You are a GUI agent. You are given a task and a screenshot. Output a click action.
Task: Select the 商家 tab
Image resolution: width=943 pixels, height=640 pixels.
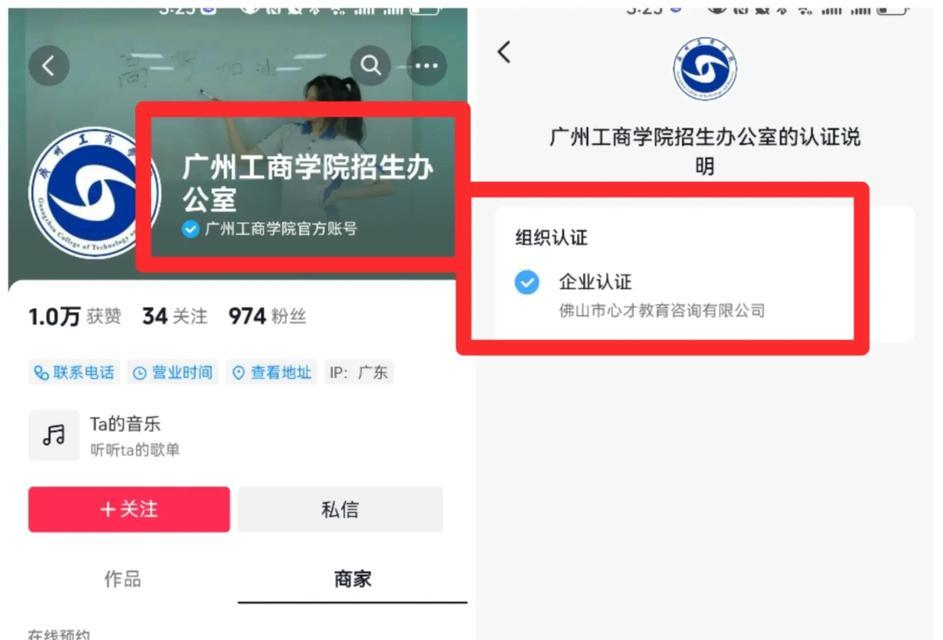[353, 579]
